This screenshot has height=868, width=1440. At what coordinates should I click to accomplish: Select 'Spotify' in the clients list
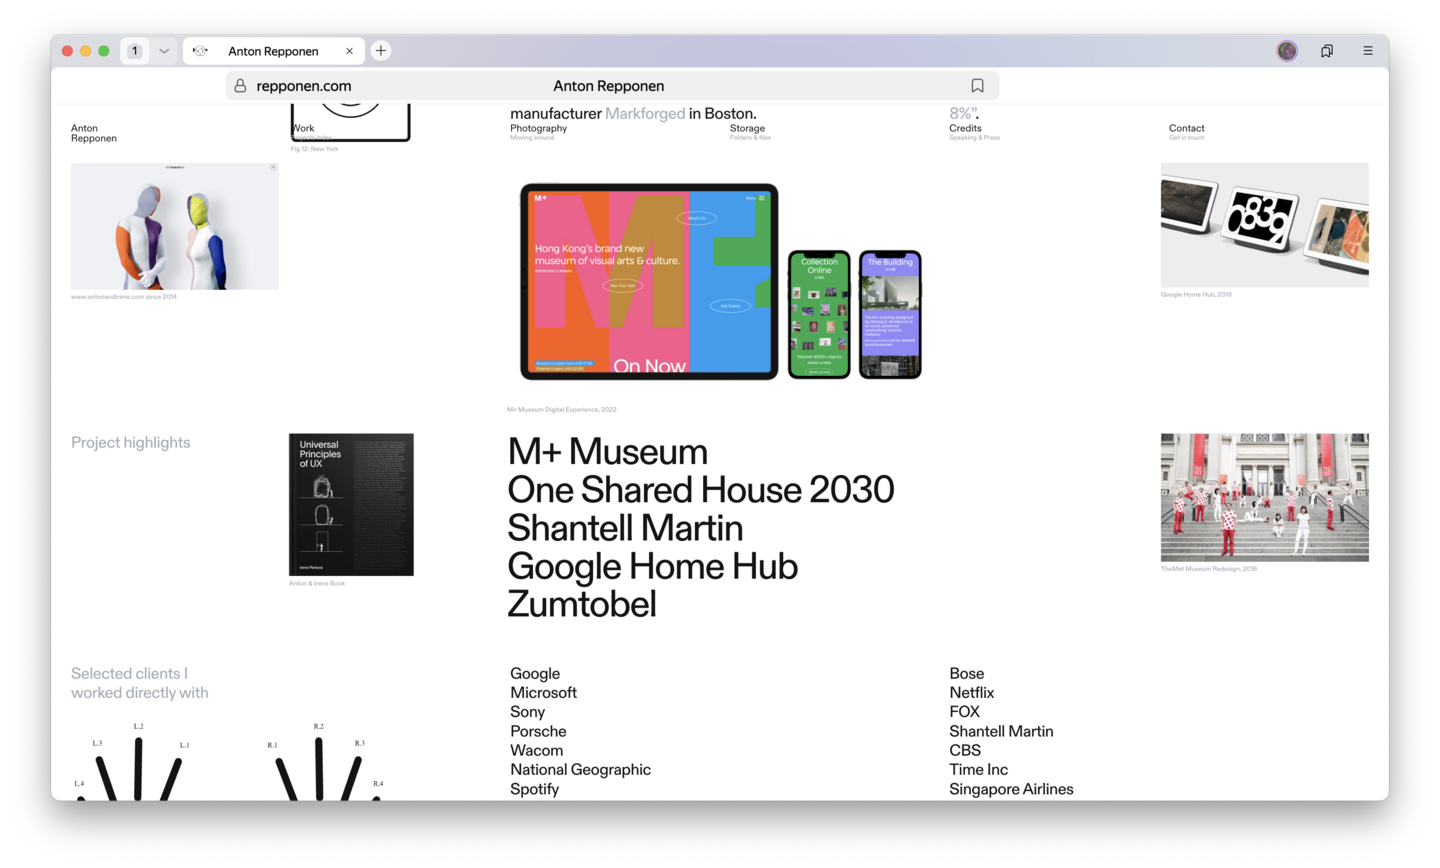click(534, 789)
